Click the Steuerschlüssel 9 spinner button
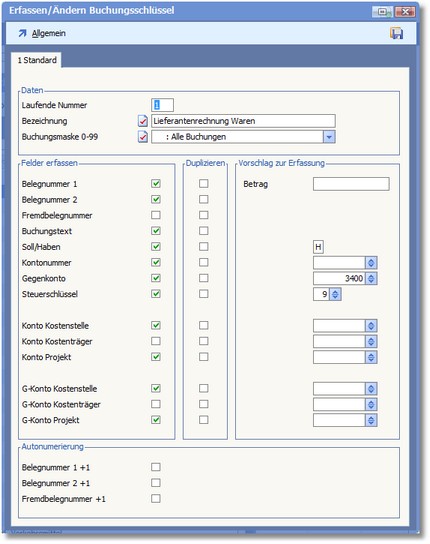Image resolution: width=430 pixels, height=544 pixels. pos(335,294)
